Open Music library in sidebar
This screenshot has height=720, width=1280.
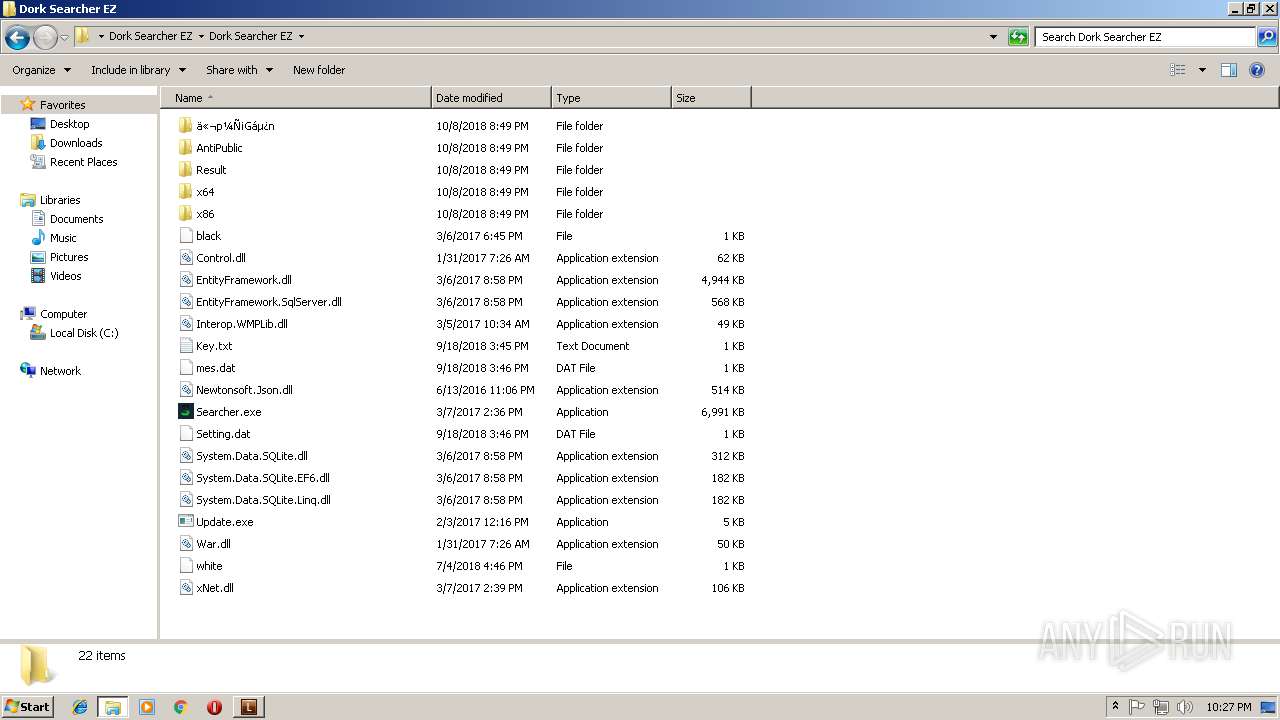63,238
